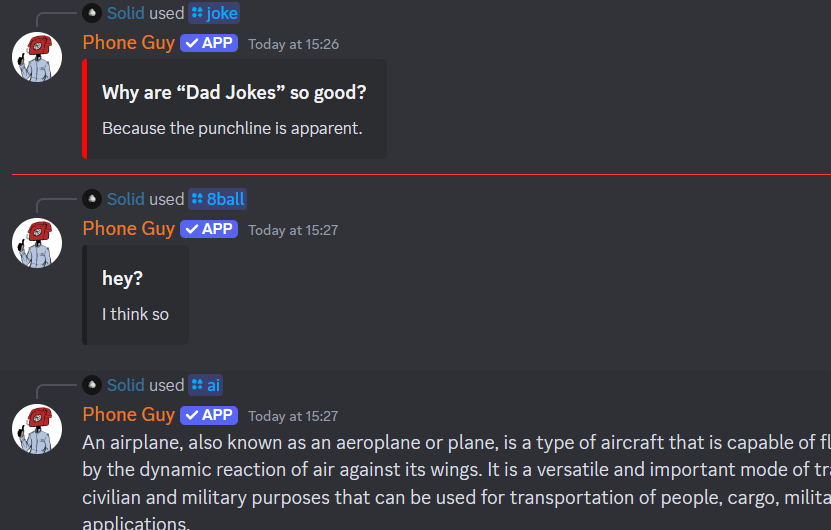Open Phone Guy username at 15:26

point(129,43)
